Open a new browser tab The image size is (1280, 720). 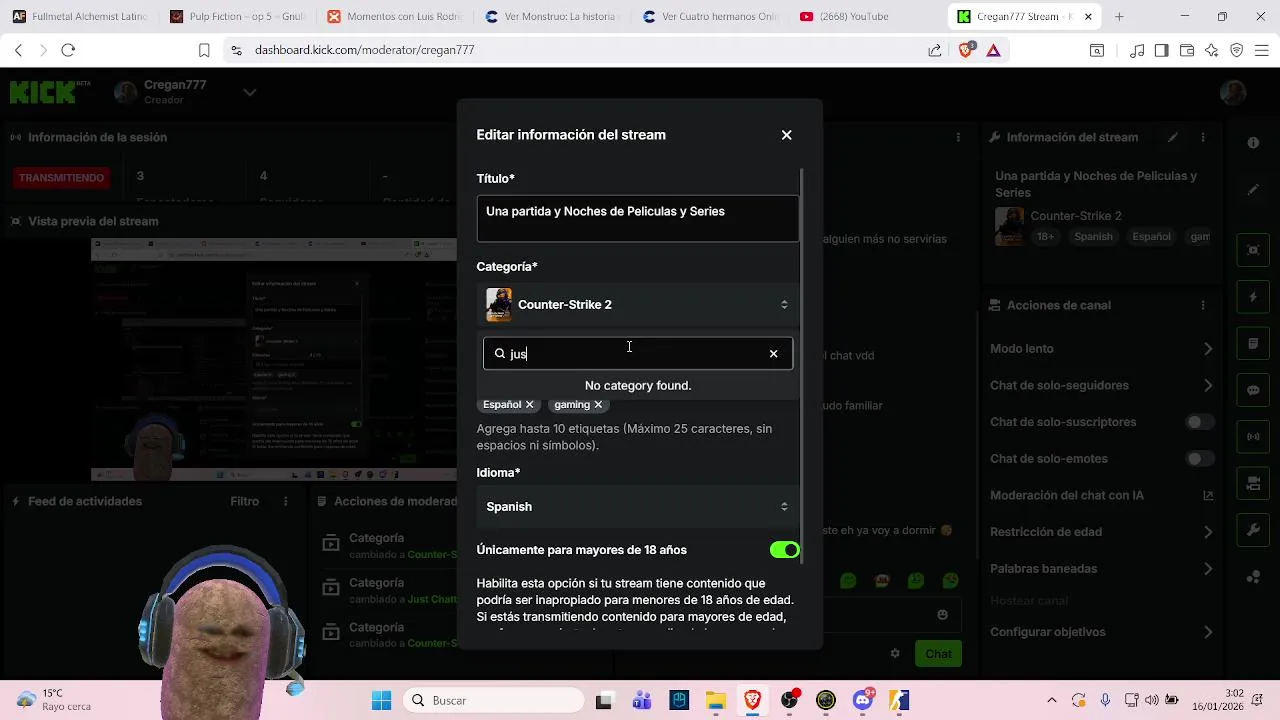point(1119,17)
